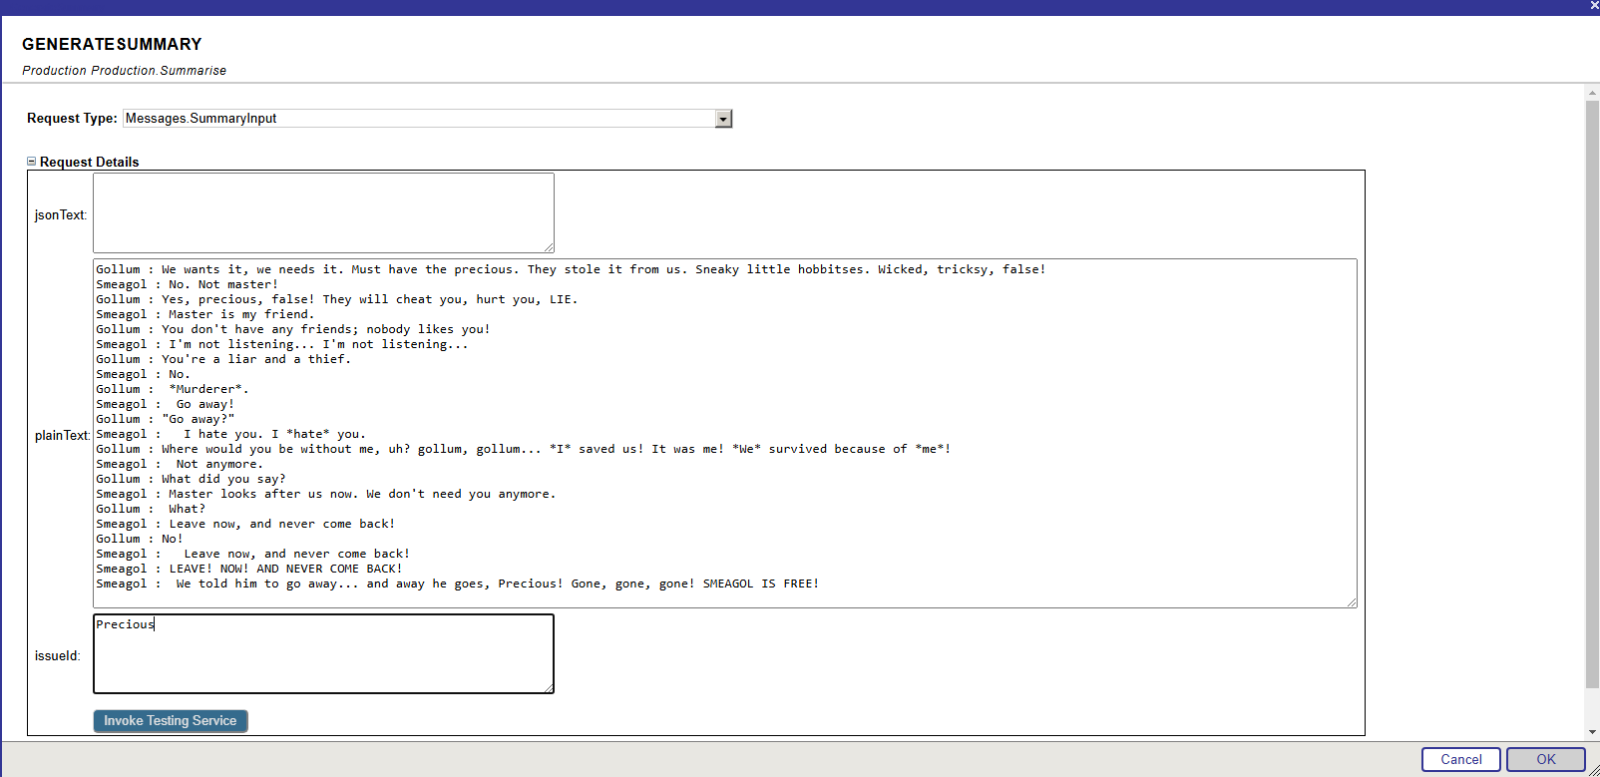Image resolution: width=1600 pixels, height=777 pixels.
Task: Click the line 'Gollum : *Murderer*.'
Action: click(172, 389)
